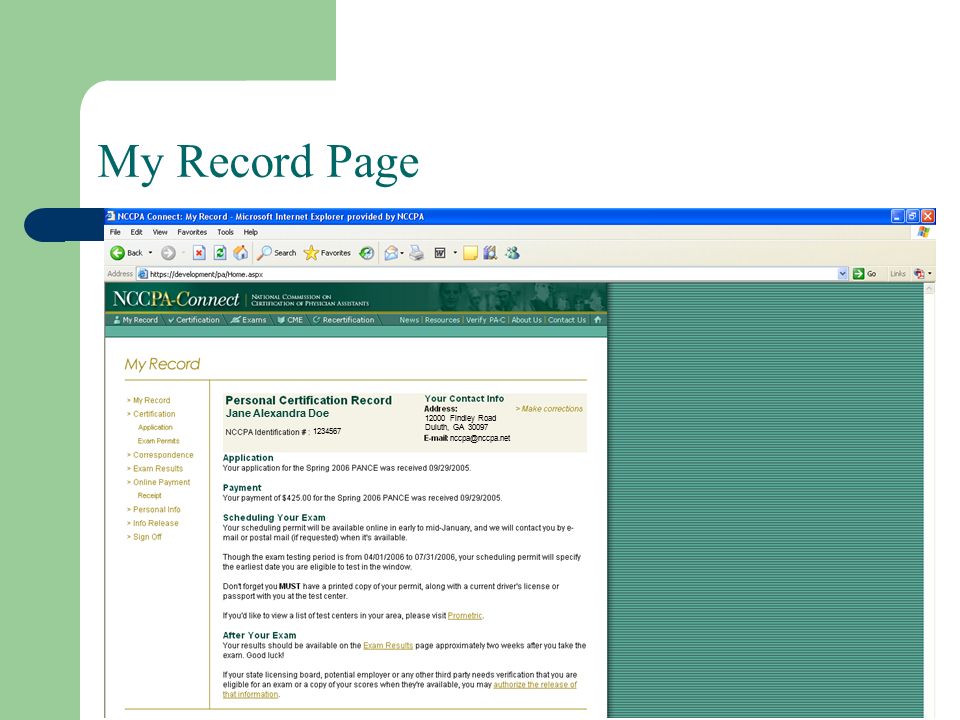Open the Mail envelope icon

pyautogui.click(x=391, y=253)
